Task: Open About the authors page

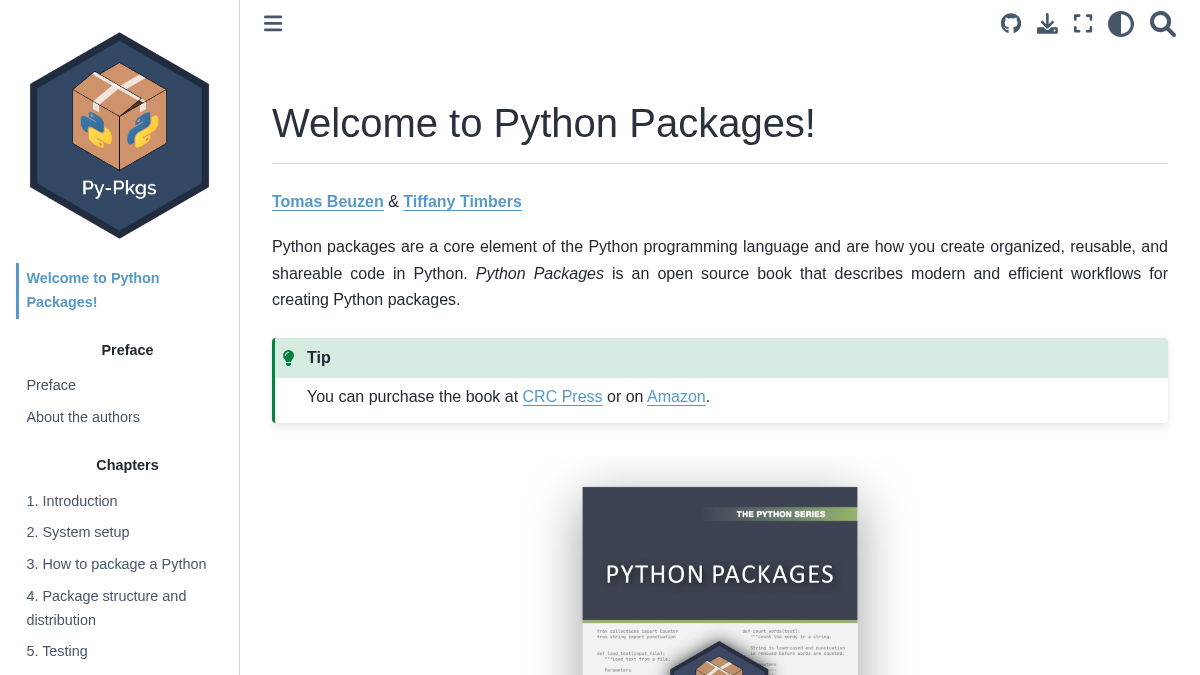Action: (x=83, y=417)
